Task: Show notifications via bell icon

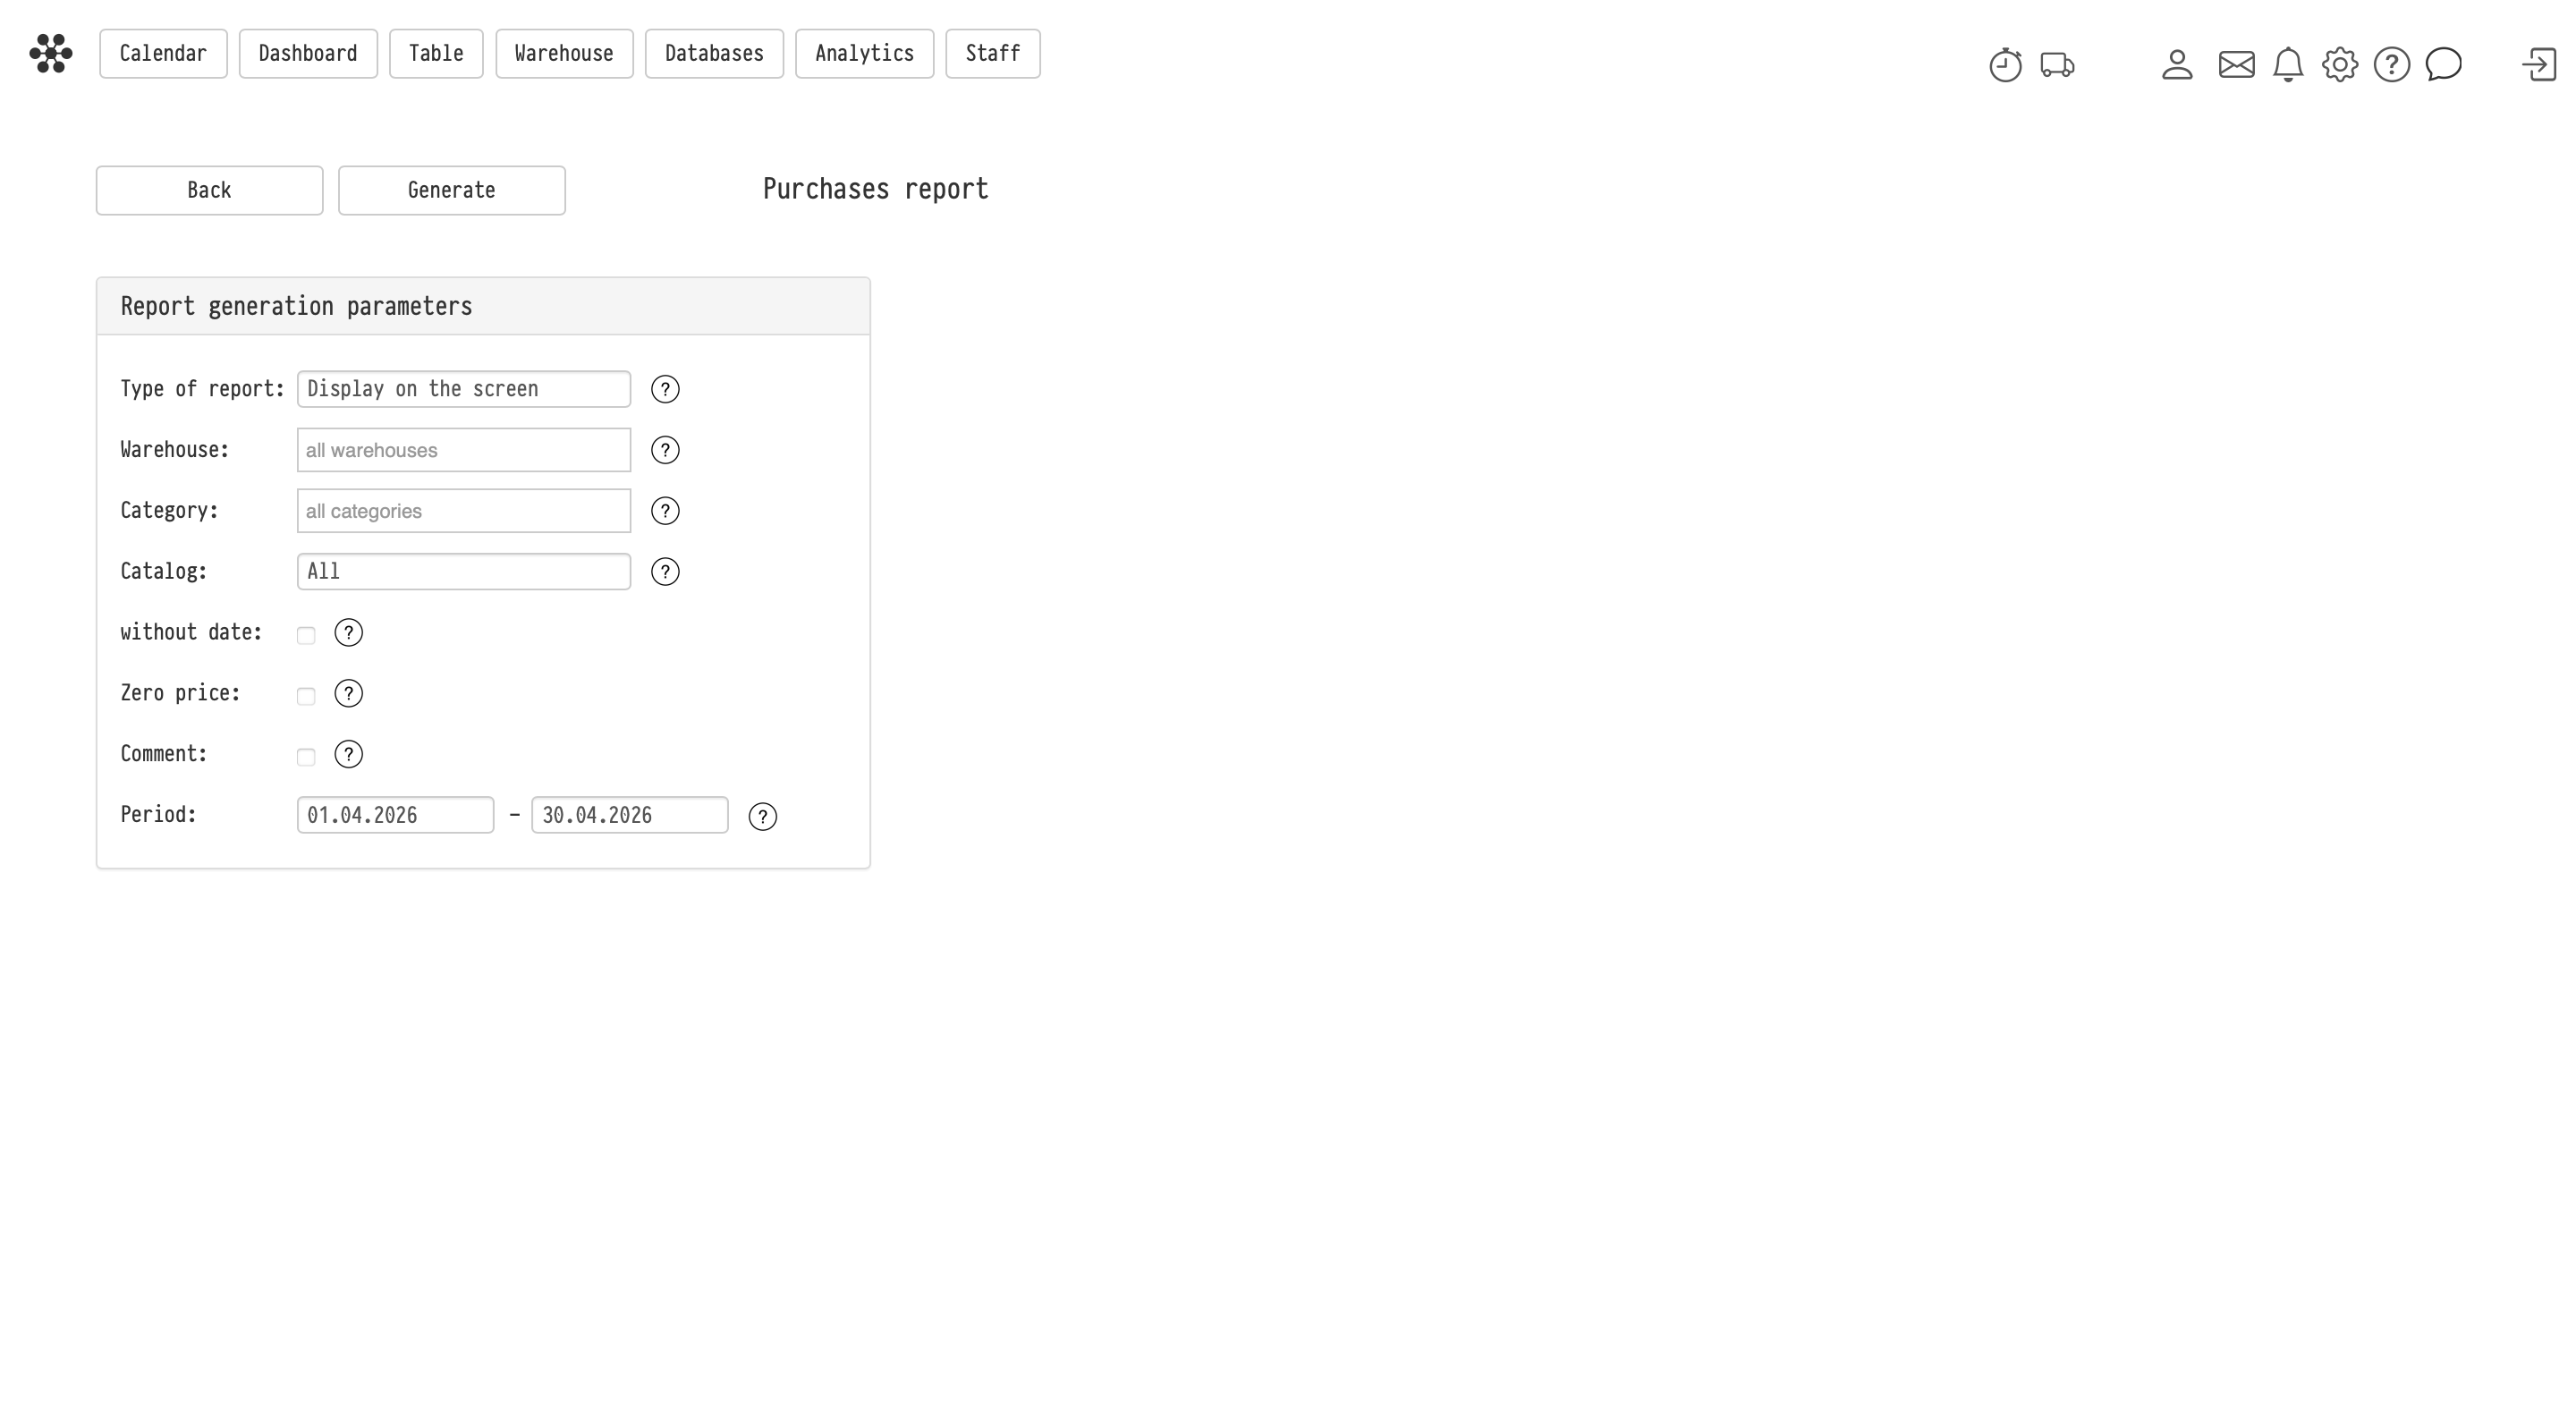Action: pos(2288,65)
